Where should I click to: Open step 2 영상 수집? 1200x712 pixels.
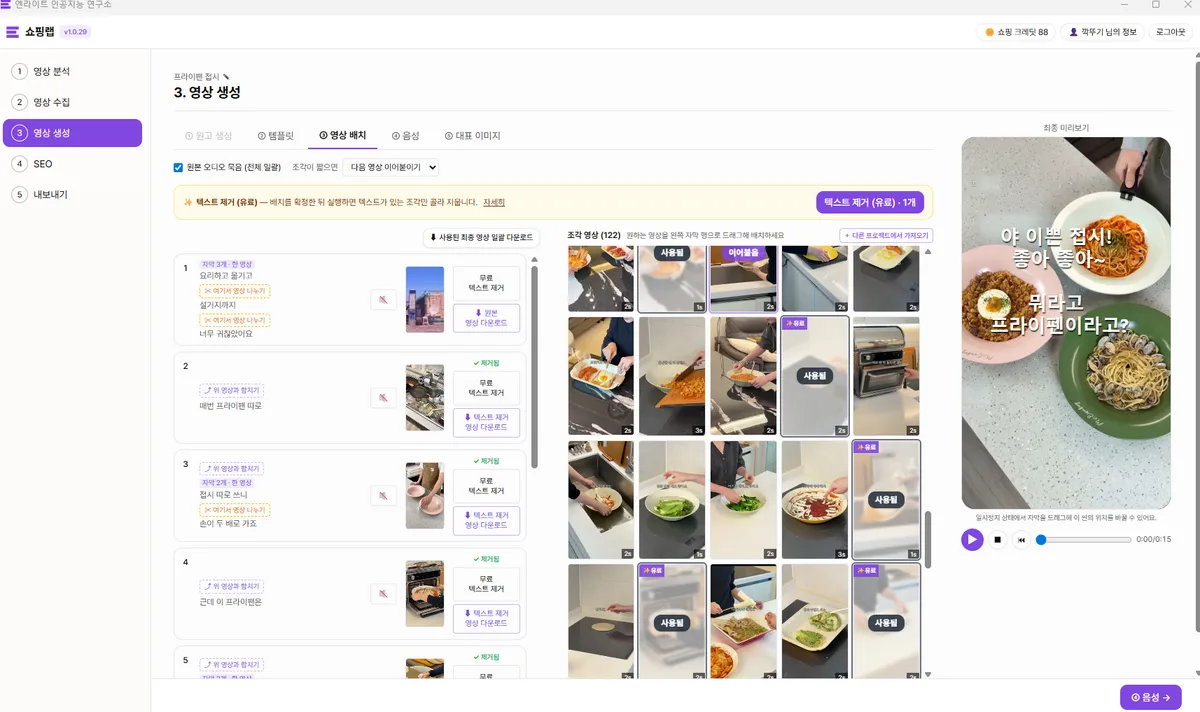(x=72, y=102)
